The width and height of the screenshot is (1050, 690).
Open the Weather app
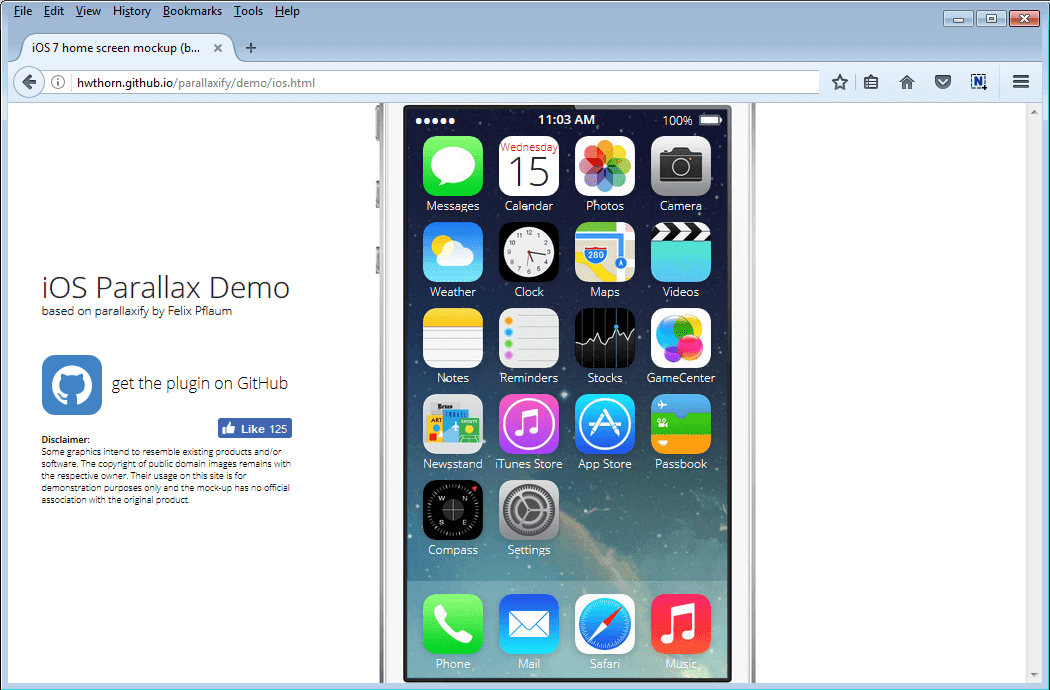453,251
